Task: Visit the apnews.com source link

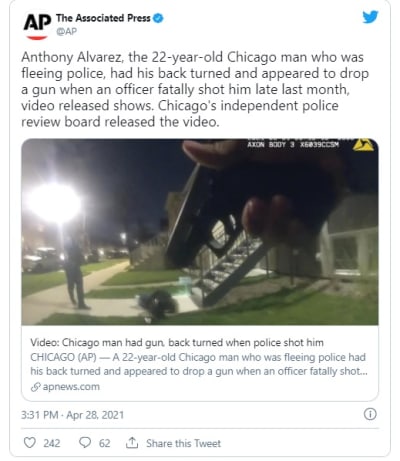Action: pos(71,387)
